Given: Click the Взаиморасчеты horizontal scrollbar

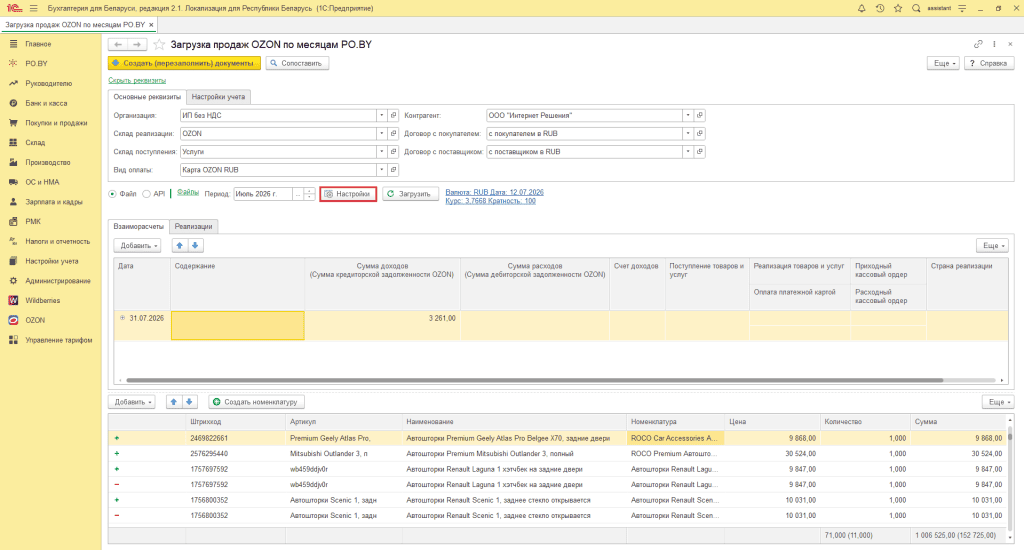Looking at the screenshot, I should [x=534, y=380].
